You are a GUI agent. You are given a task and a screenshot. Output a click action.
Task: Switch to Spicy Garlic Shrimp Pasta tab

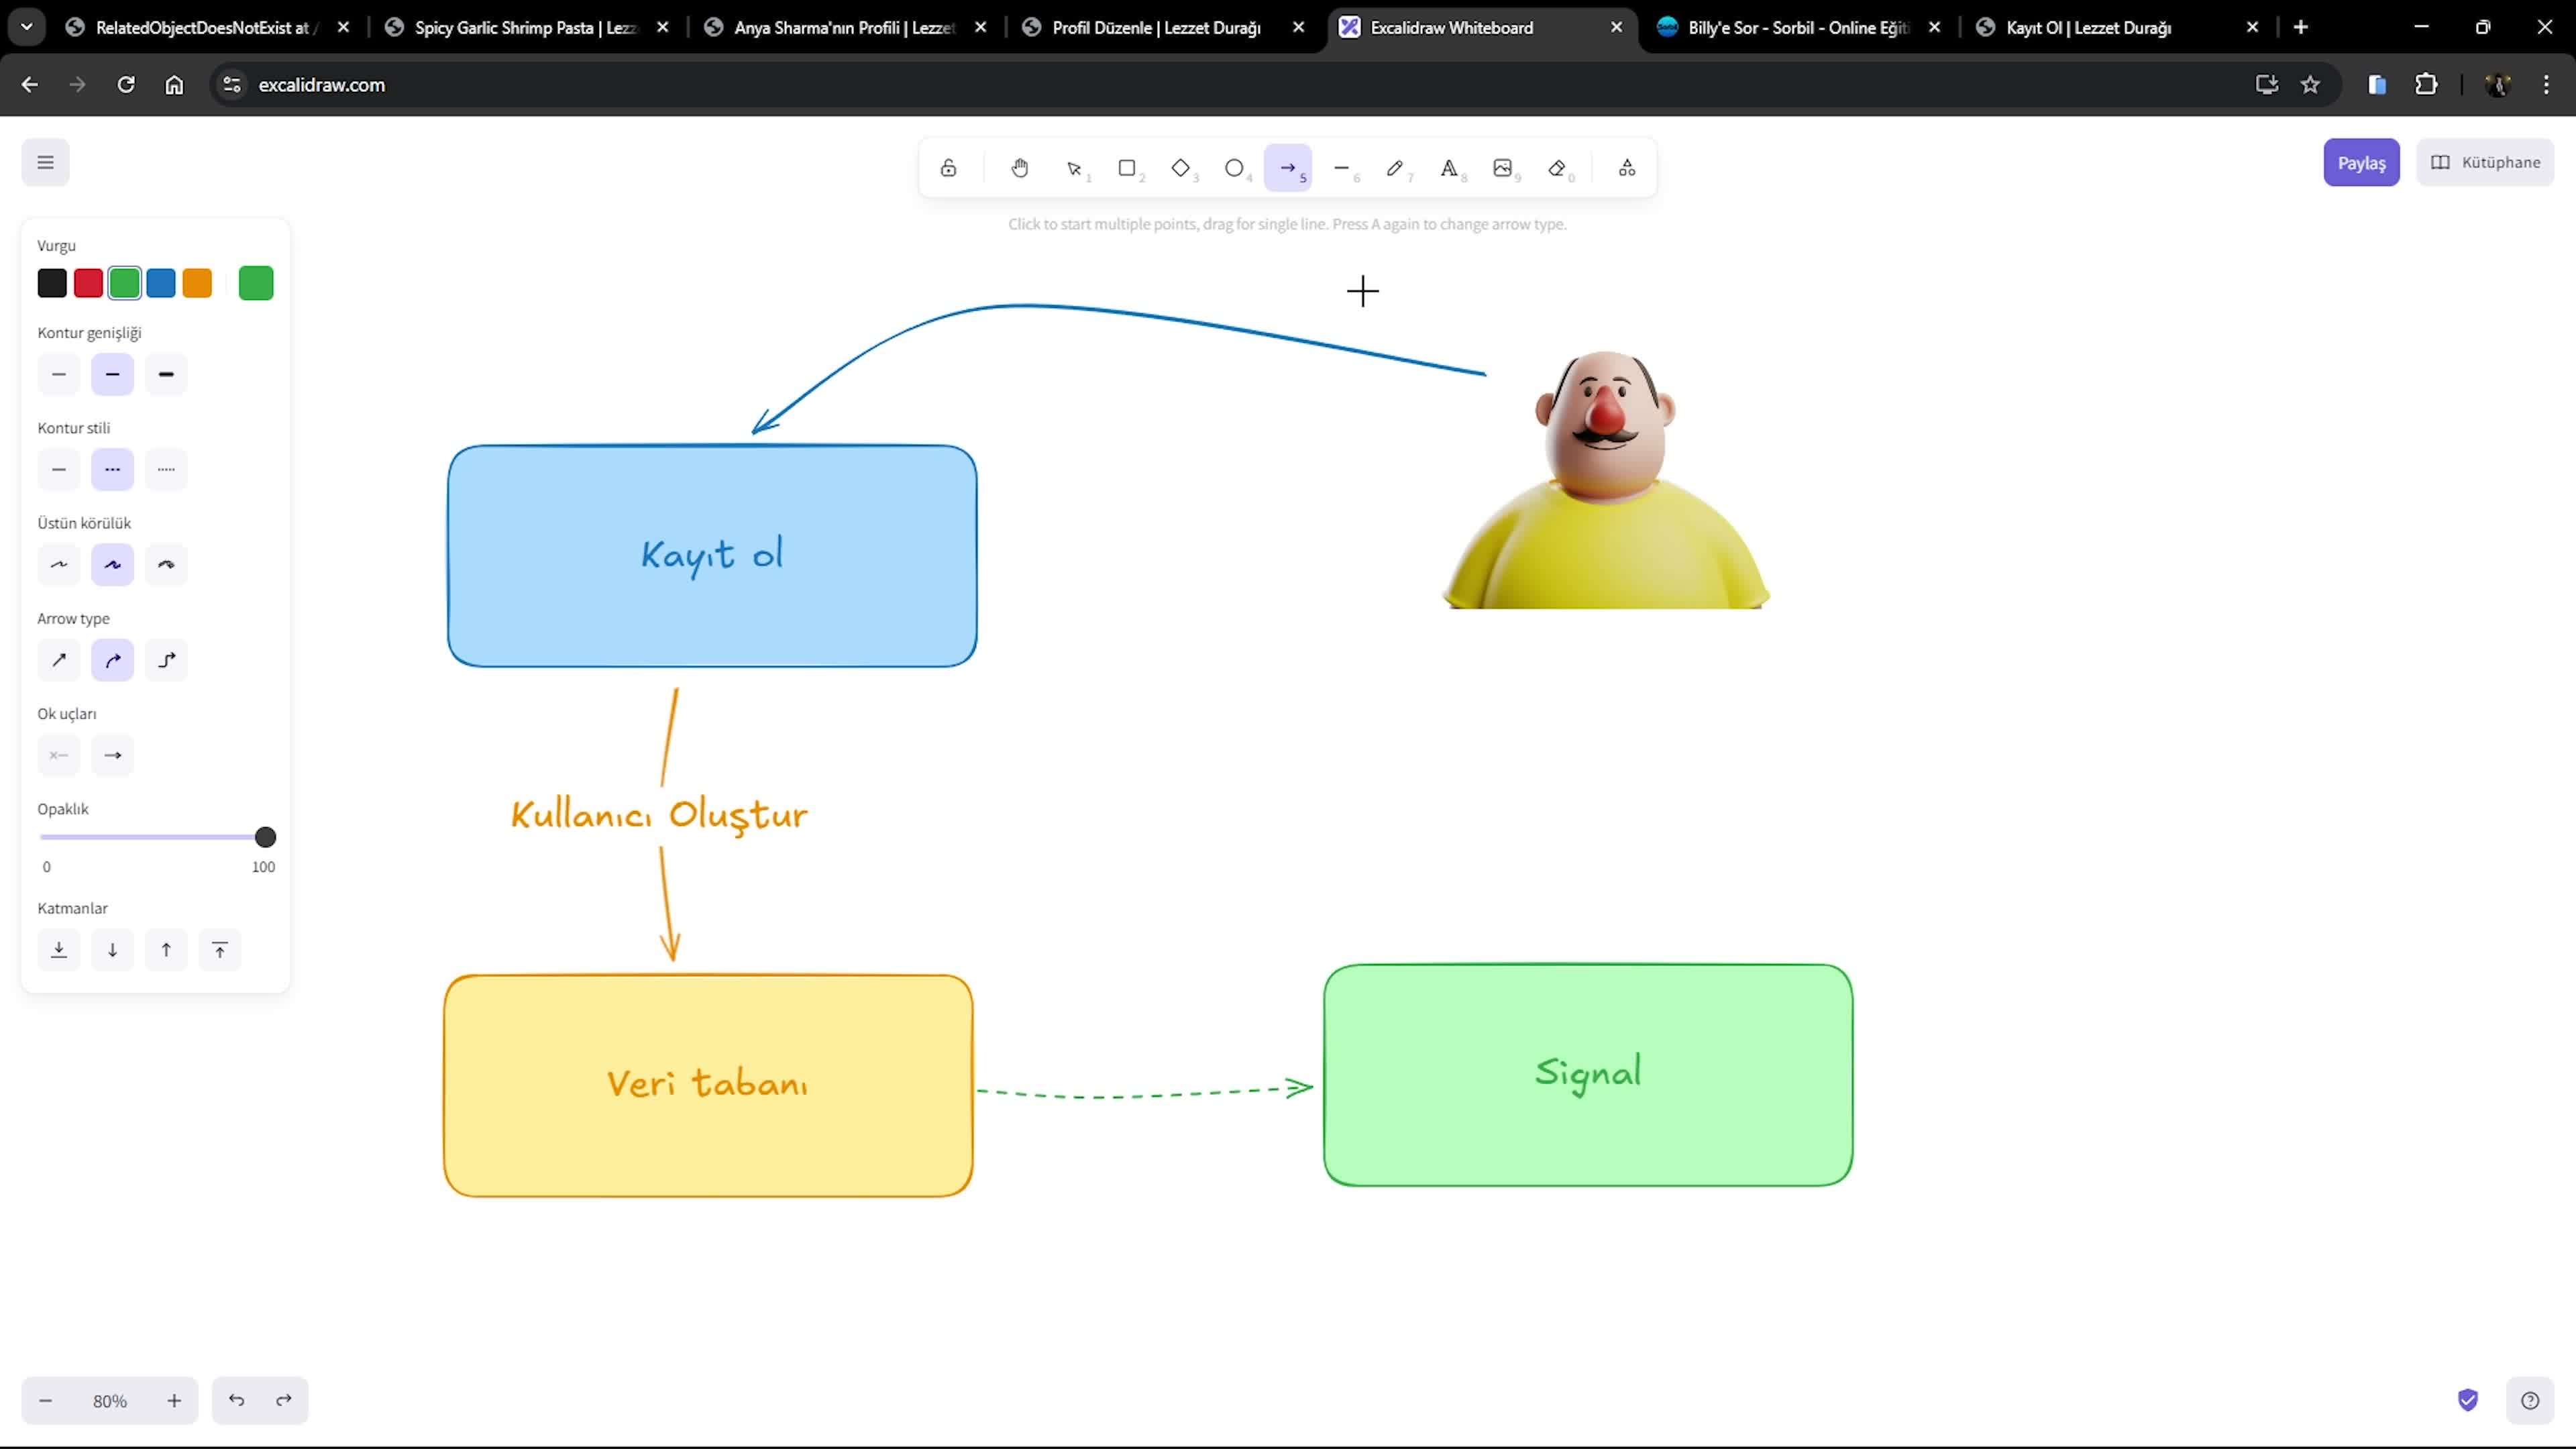click(x=525, y=28)
